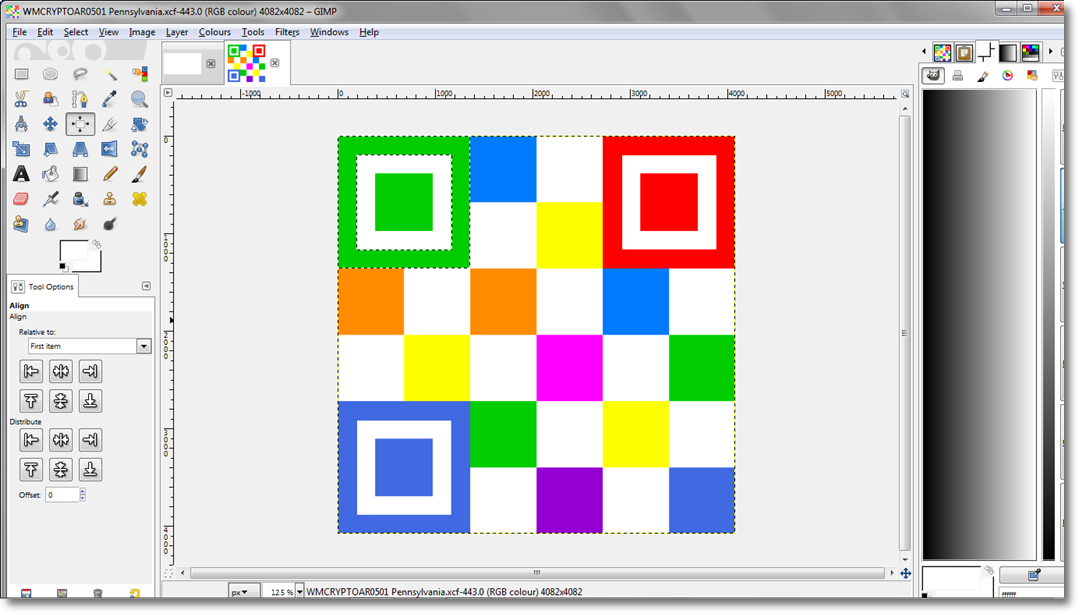Select the Perspective Clone tool

(x=21, y=224)
